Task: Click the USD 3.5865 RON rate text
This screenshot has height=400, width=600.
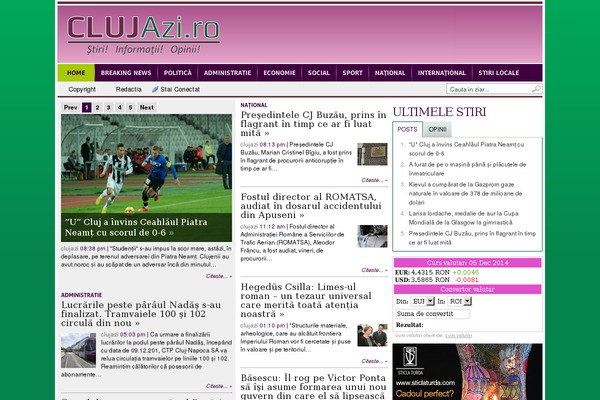Action: 422,280
